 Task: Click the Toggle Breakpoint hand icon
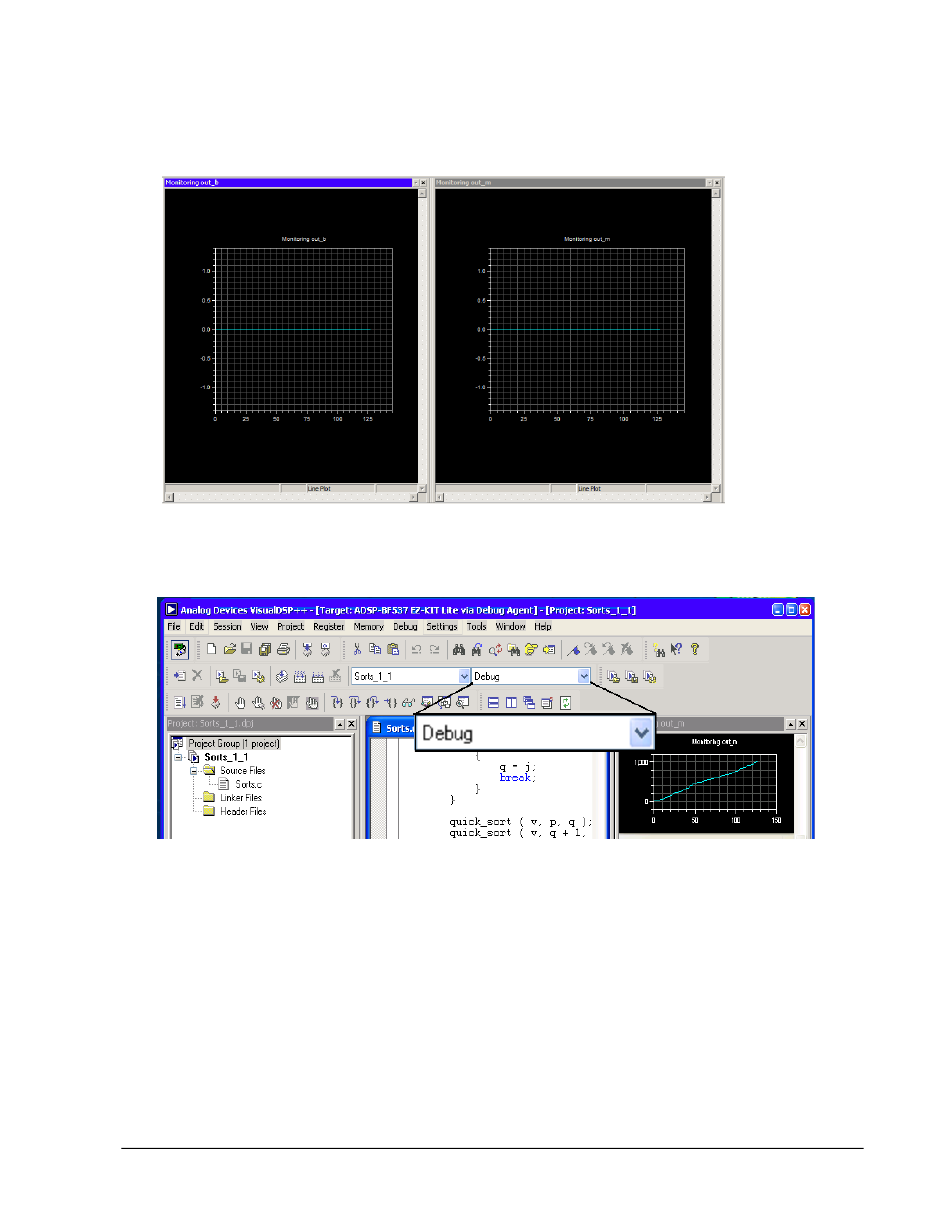[240, 703]
